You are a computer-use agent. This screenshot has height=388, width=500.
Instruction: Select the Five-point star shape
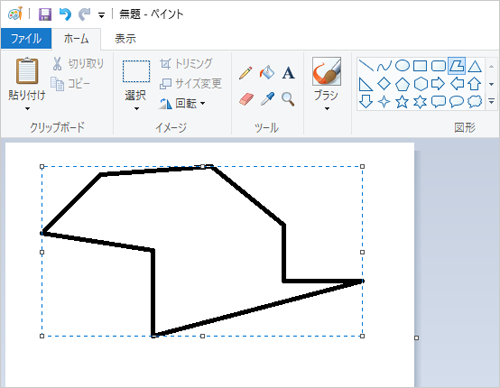pos(402,101)
